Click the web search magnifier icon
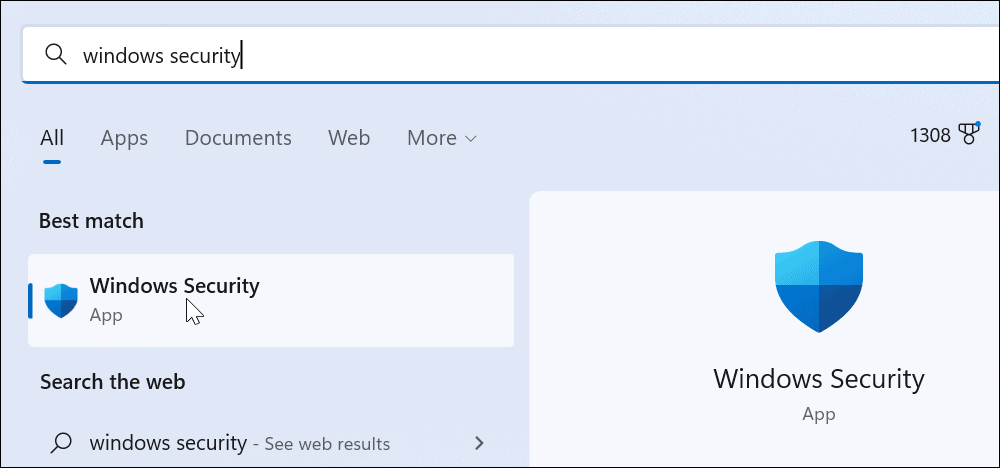This screenshot has width=1000, height=468. click(61, 442)
